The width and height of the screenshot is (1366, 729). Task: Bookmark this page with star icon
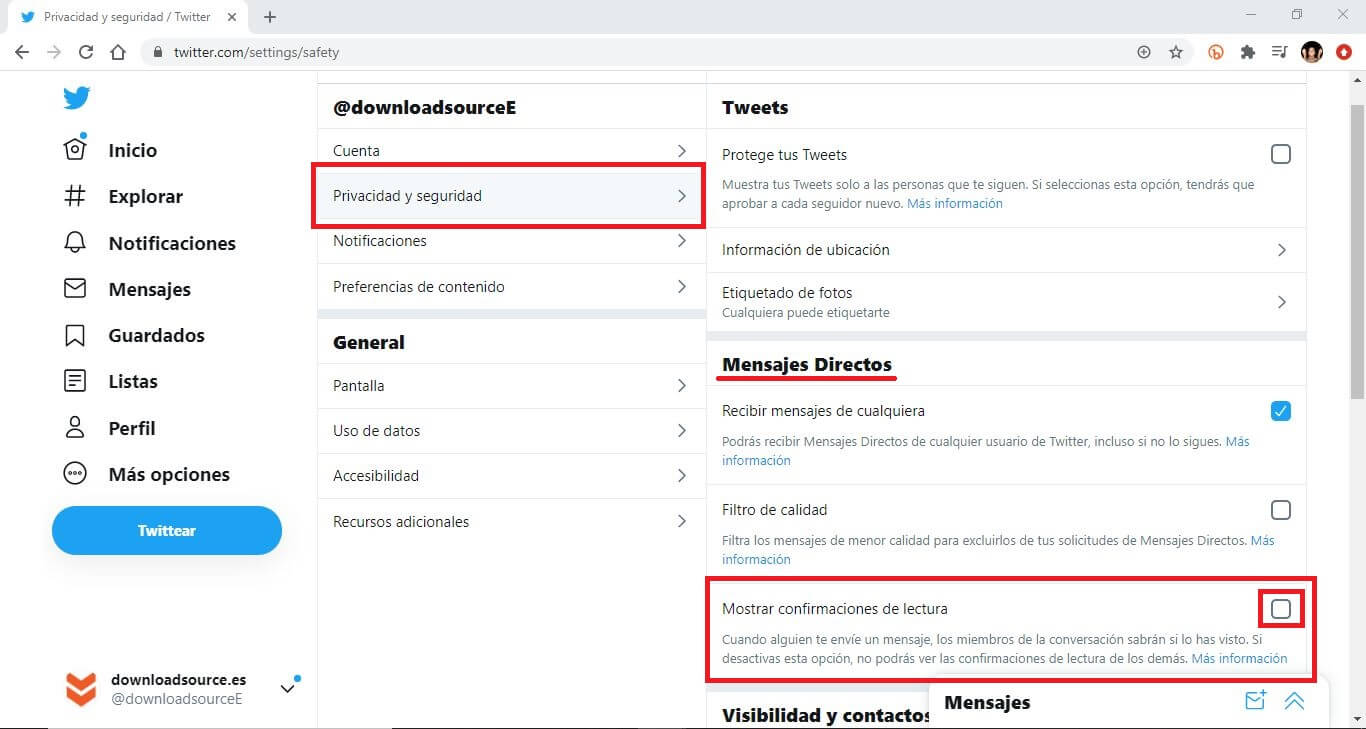click(1176, 52)
